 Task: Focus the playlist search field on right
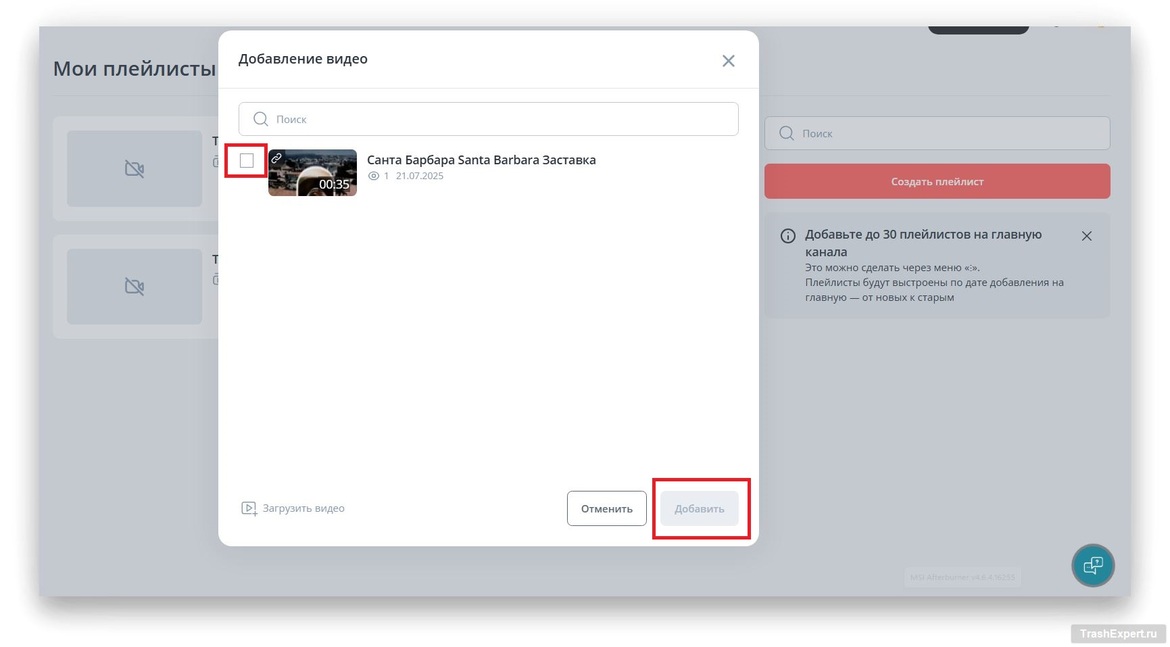(x=950, y=133)
